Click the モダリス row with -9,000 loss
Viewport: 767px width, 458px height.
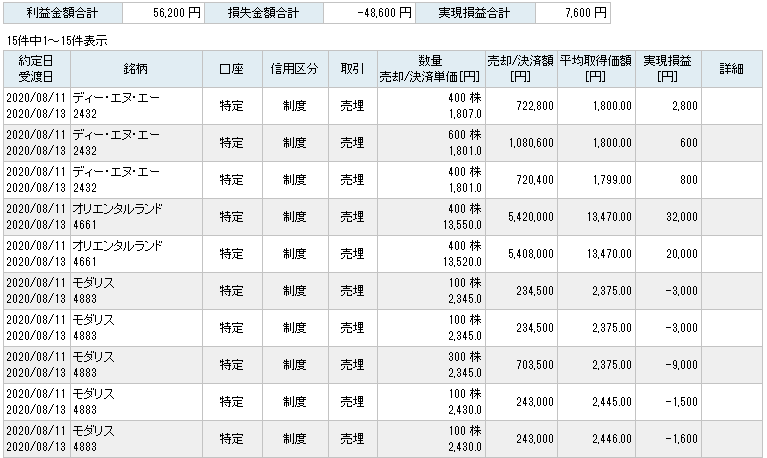point(383,365)
